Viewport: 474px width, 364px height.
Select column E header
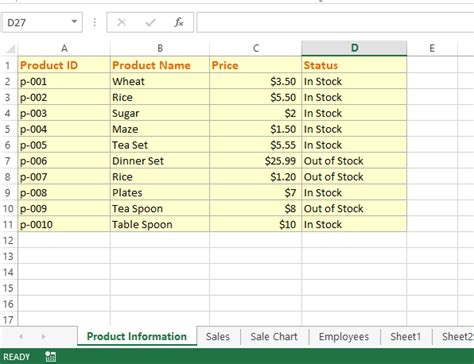[x=432, y=48]
